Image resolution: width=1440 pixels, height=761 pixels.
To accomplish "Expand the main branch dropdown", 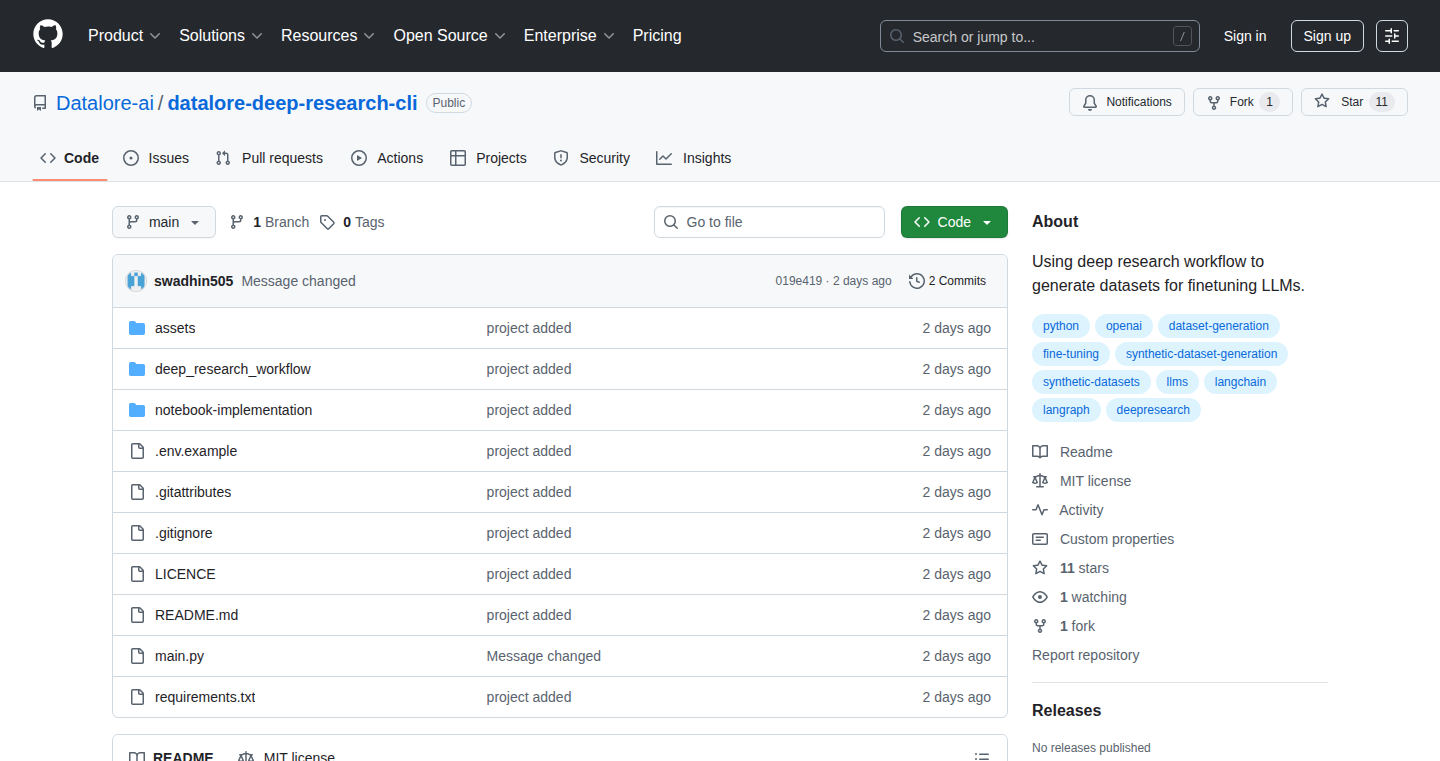I will (x=164, y=222).
